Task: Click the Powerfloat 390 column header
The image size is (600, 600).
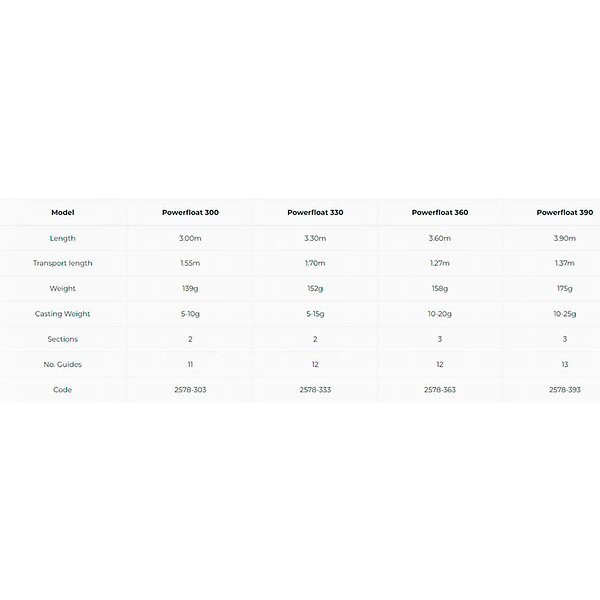Action: pyautogui.click(x=564, y=213)
